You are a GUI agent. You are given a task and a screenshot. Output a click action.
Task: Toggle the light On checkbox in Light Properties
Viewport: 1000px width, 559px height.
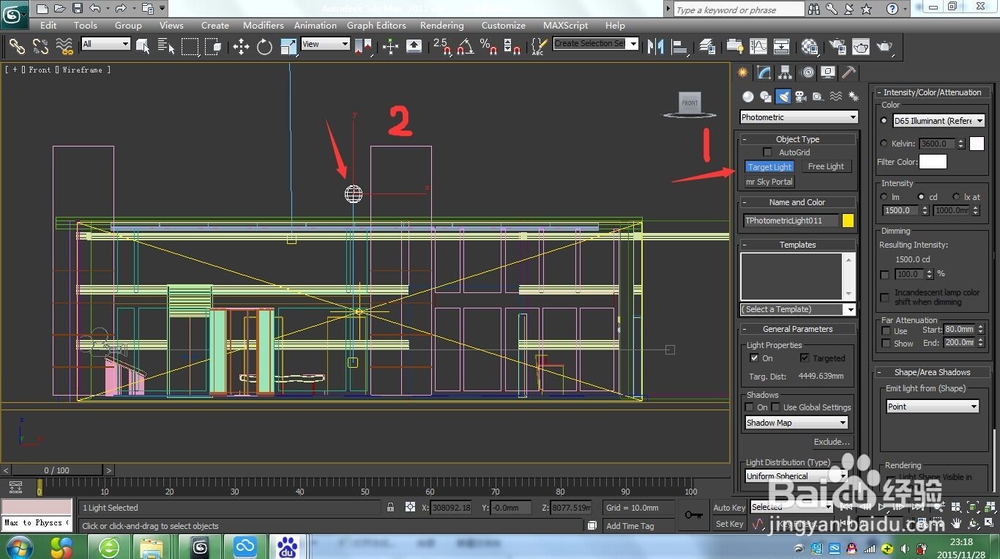[x=754, y=358]
